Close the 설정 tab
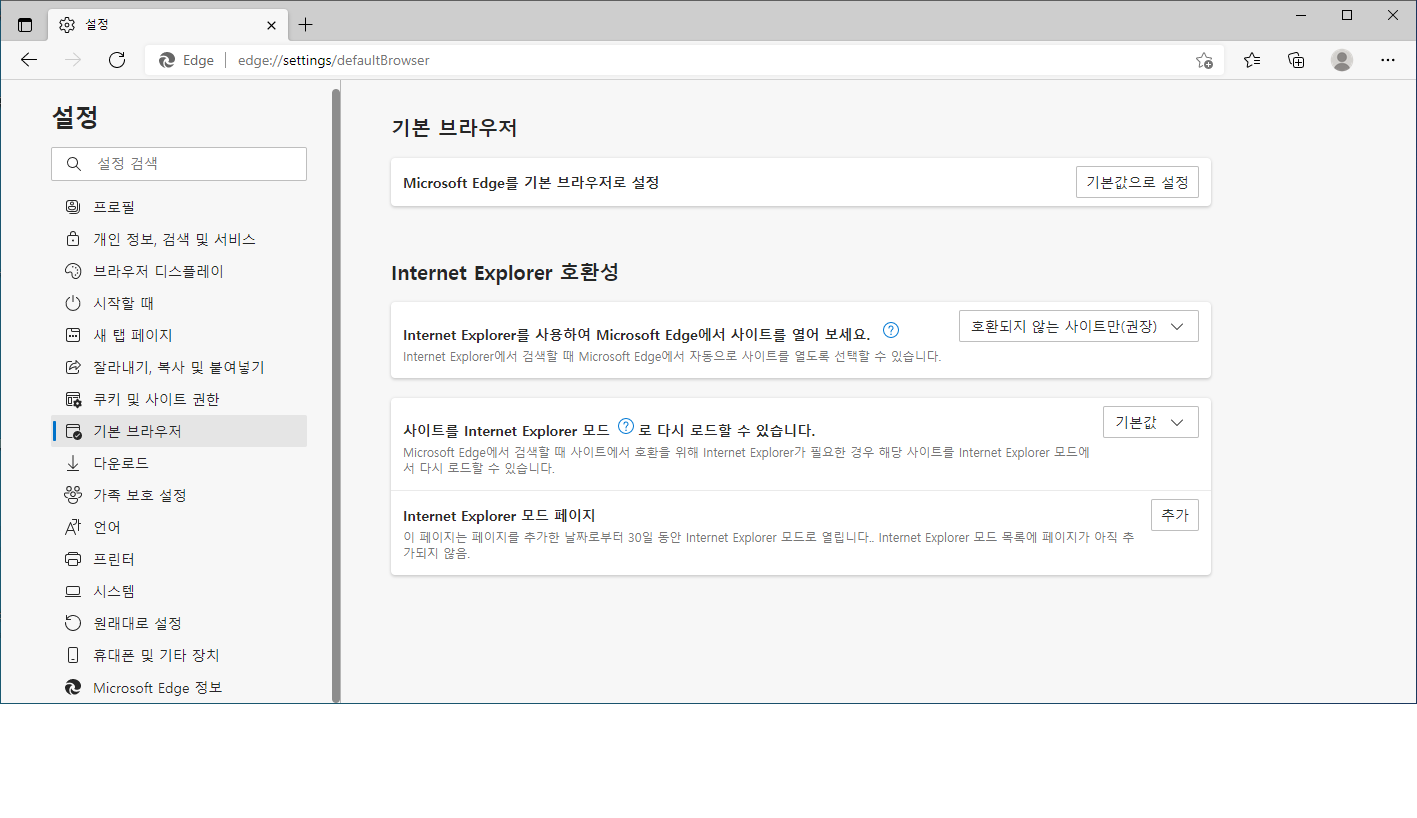This screenshot has width=1417, height=818. coord(272,24)
